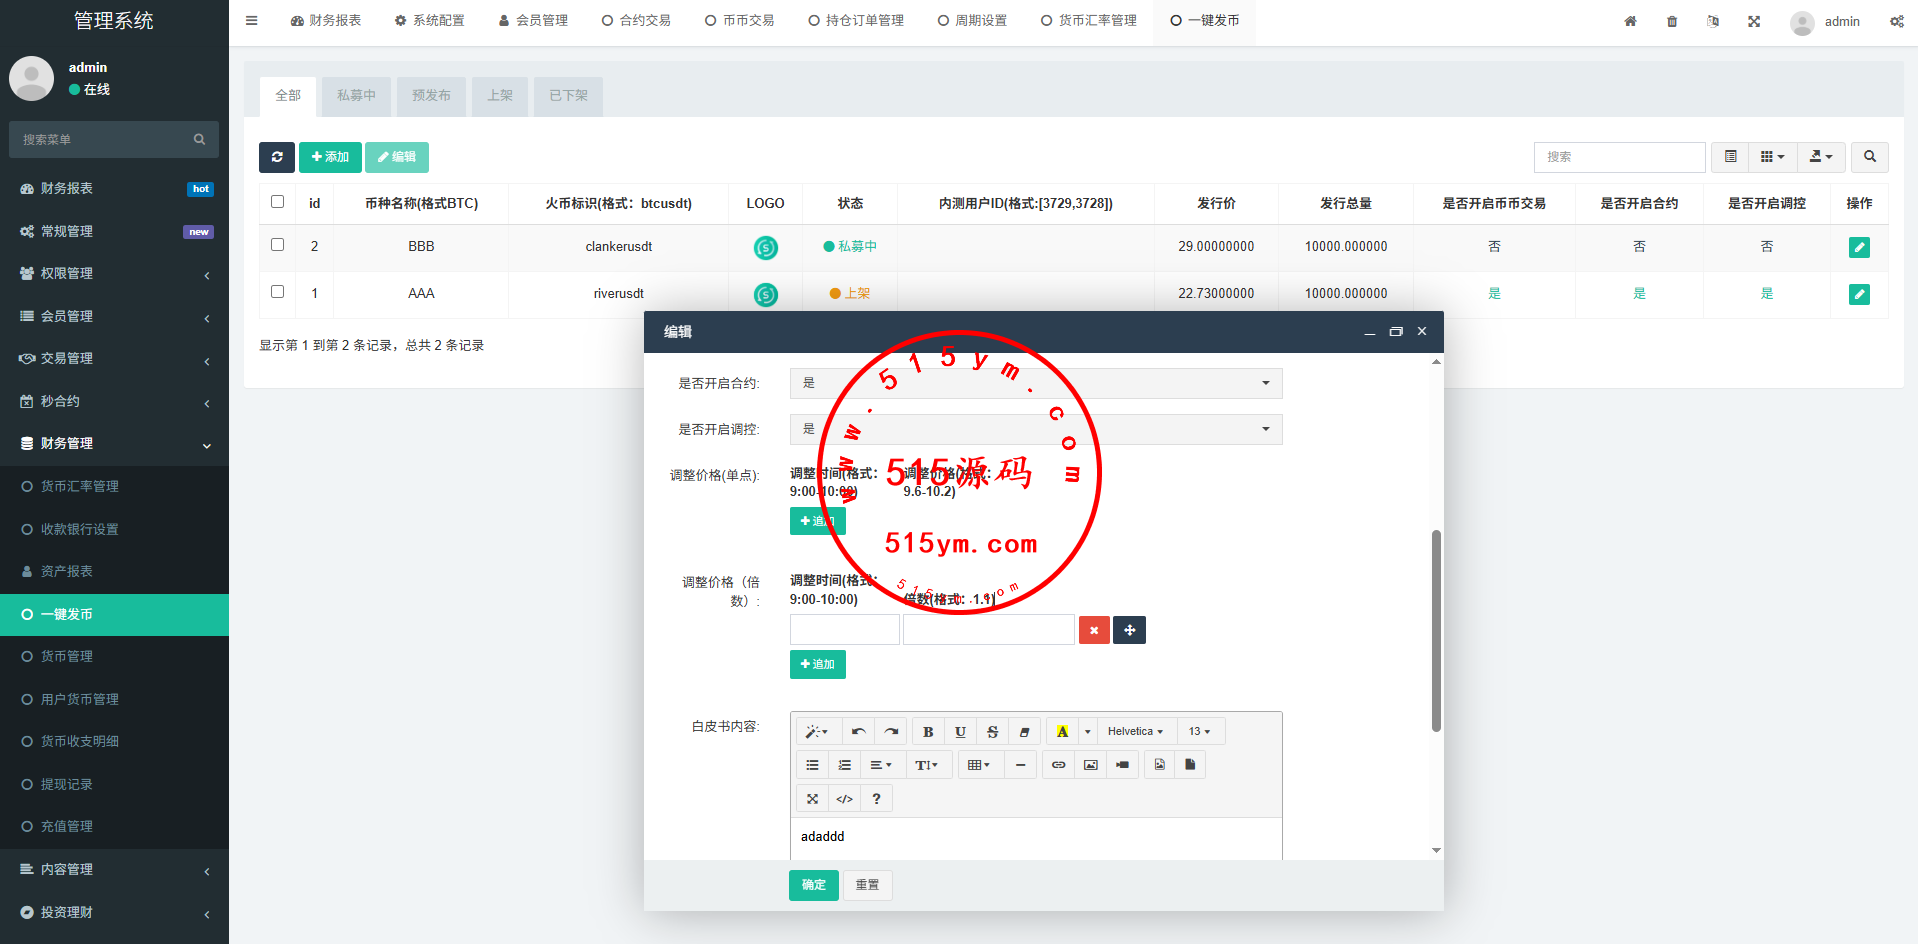Click the dark refresh button above the table

point(277,157)
